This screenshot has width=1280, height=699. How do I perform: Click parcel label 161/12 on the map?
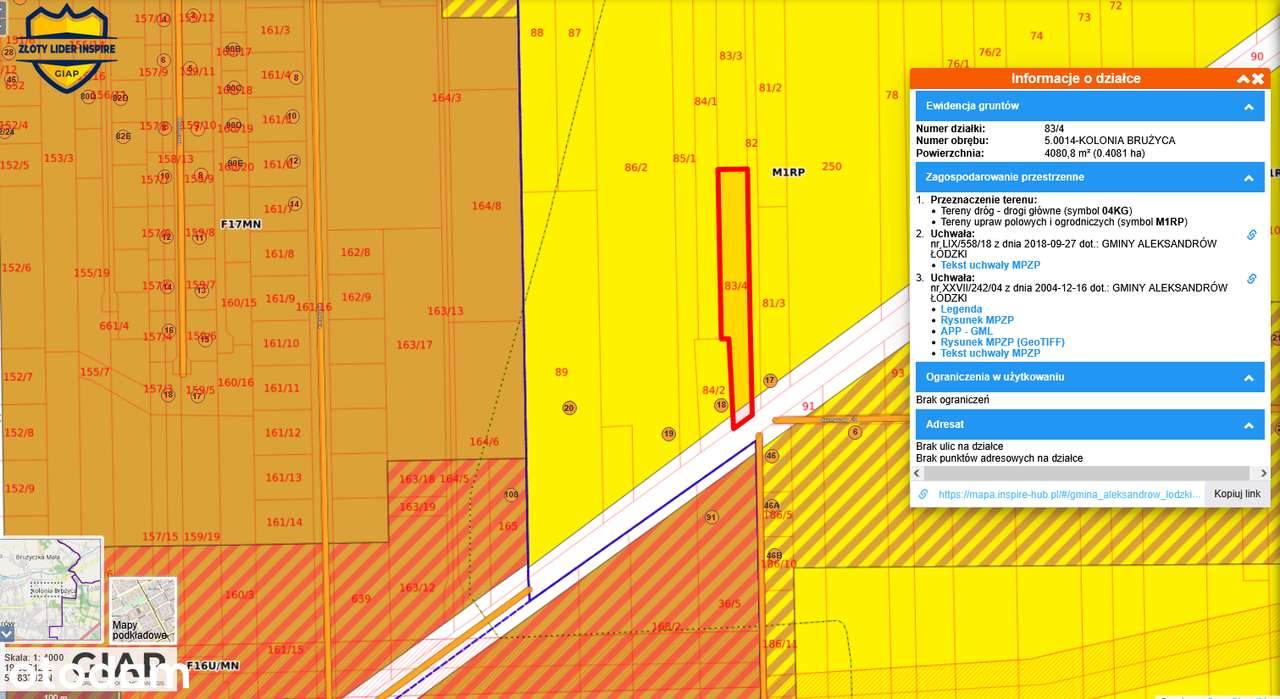pyautogui.click(x=283, y=433)
